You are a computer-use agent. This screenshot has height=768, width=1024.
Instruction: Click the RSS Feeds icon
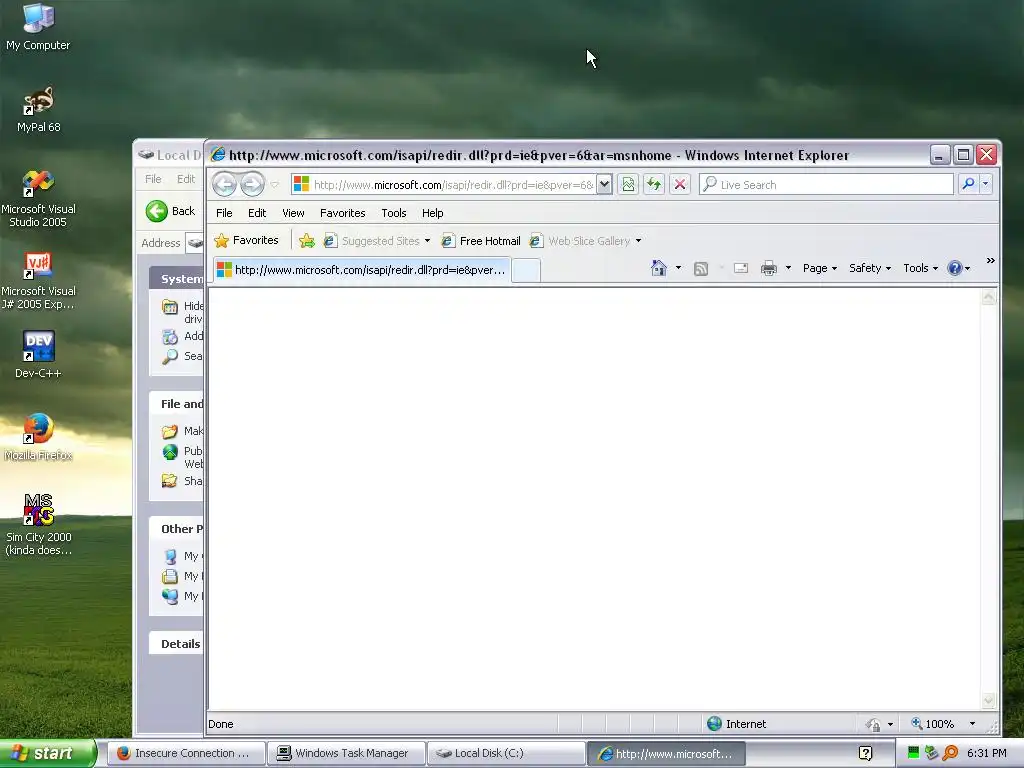[x=701, y=268]
